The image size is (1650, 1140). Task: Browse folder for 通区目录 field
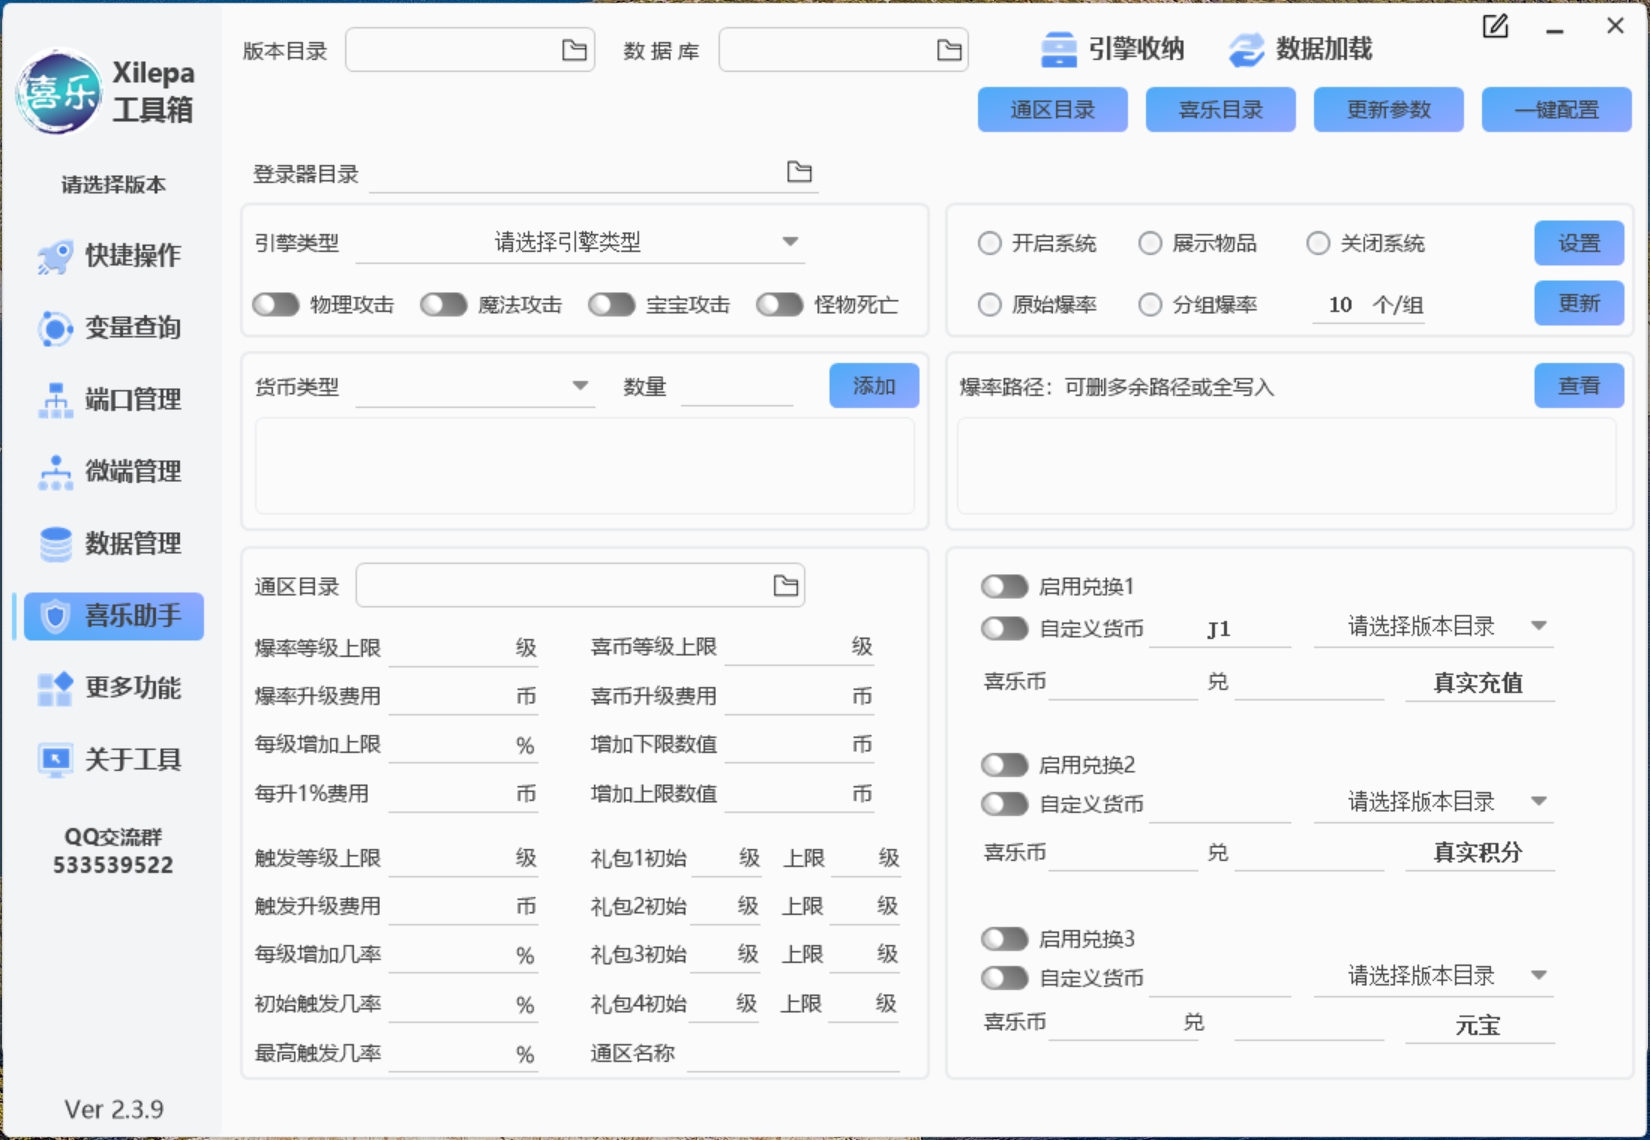pyautogui.click(x=786, y=586)
